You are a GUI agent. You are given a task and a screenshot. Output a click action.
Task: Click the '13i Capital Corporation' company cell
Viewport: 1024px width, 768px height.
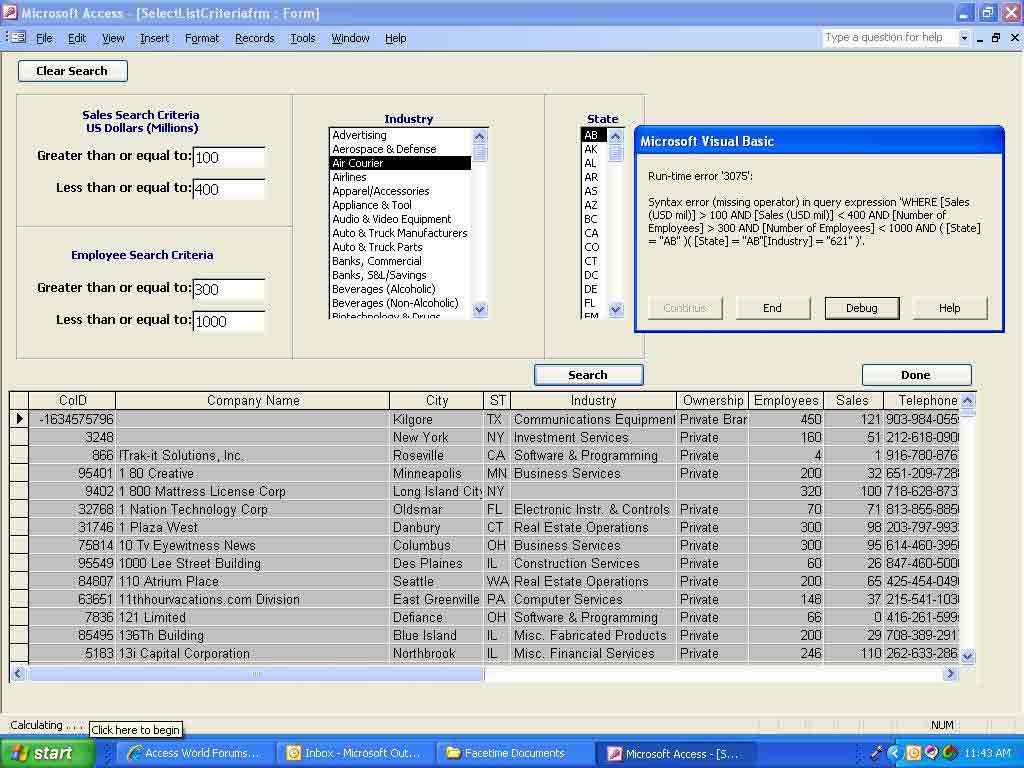tap(253, 653)
